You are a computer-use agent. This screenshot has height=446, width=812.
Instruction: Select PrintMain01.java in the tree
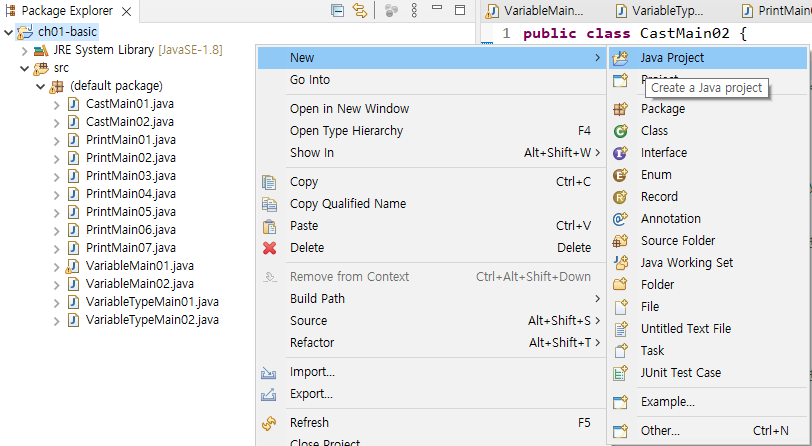(130, 140)
